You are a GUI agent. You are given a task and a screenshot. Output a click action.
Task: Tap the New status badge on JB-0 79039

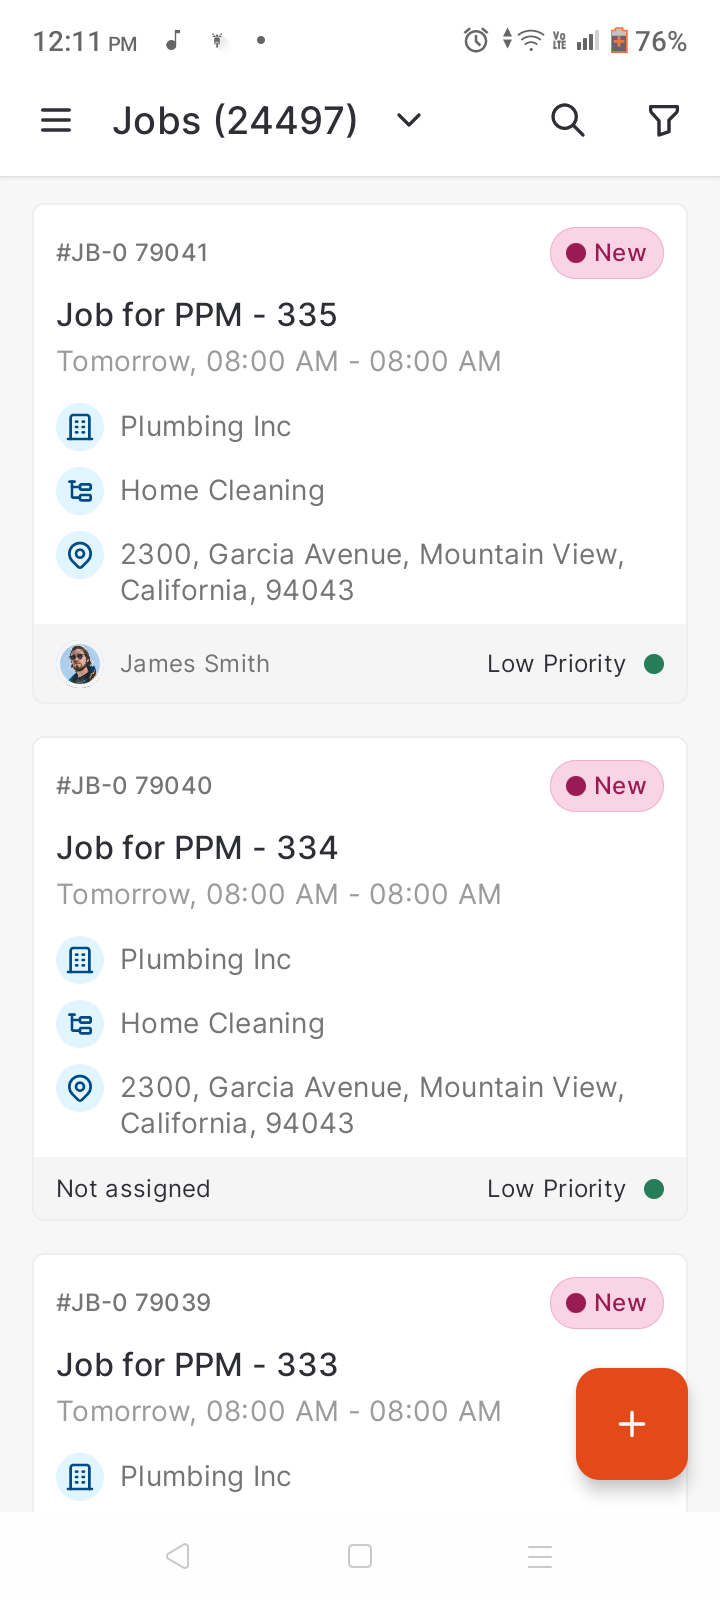(607, 1303)
